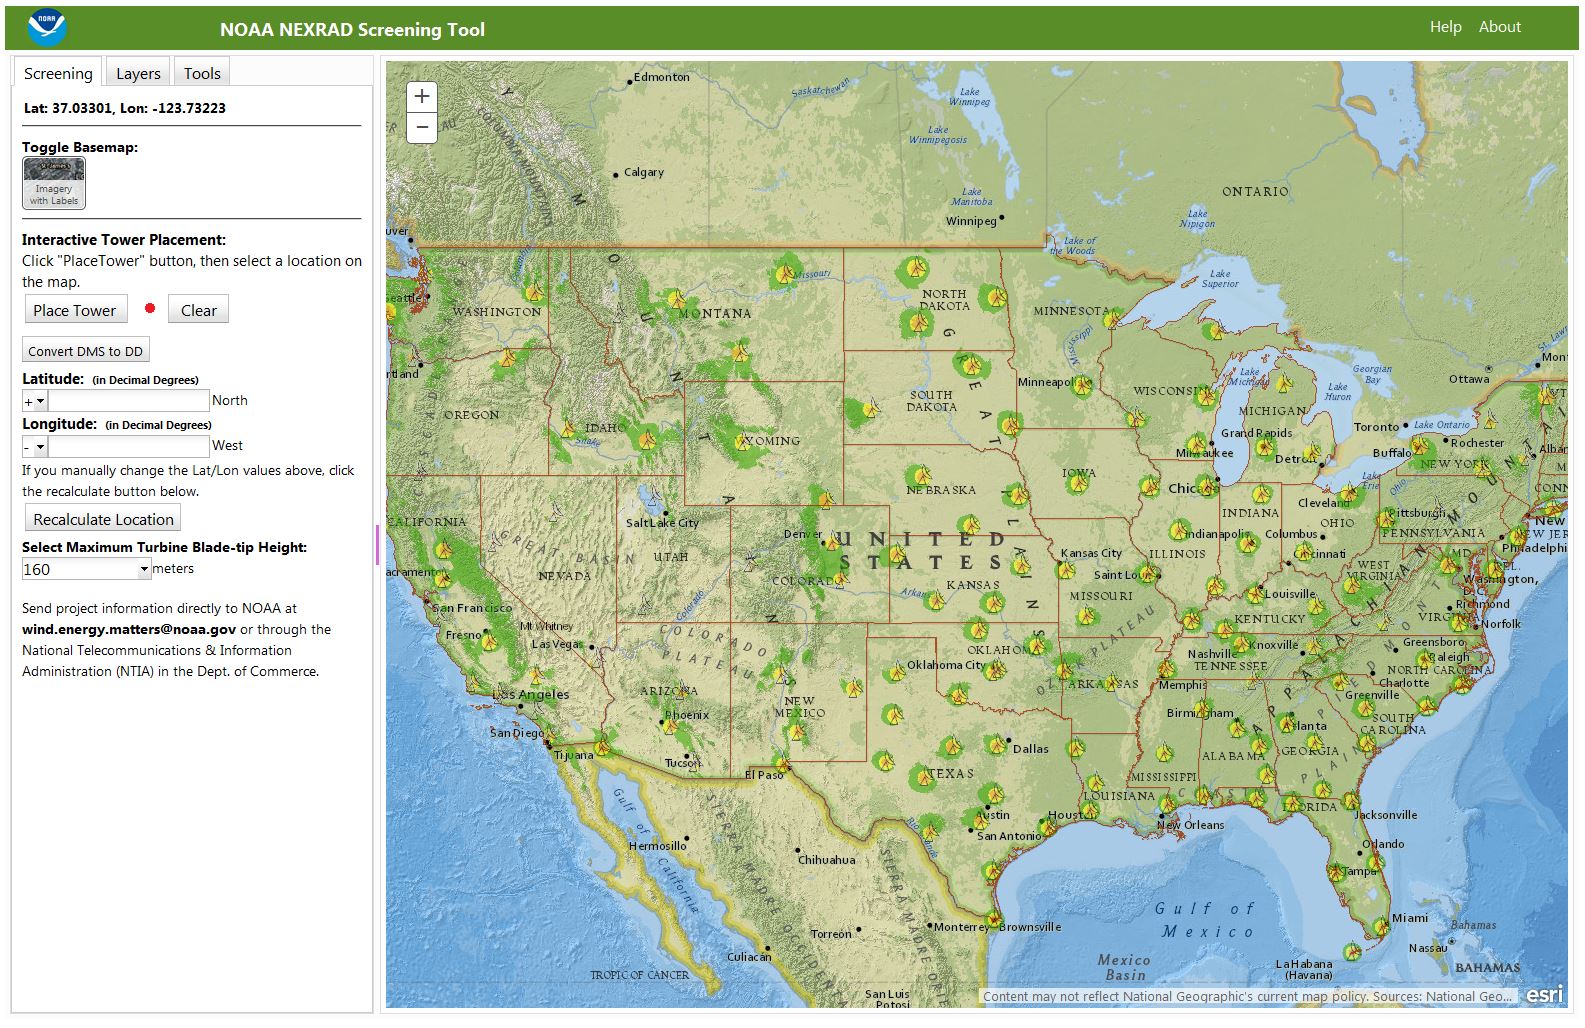The height and width of the screenshot is (1028, 1585).
Task: Click the Latitude decimal degrees input field
Action: 129,401
